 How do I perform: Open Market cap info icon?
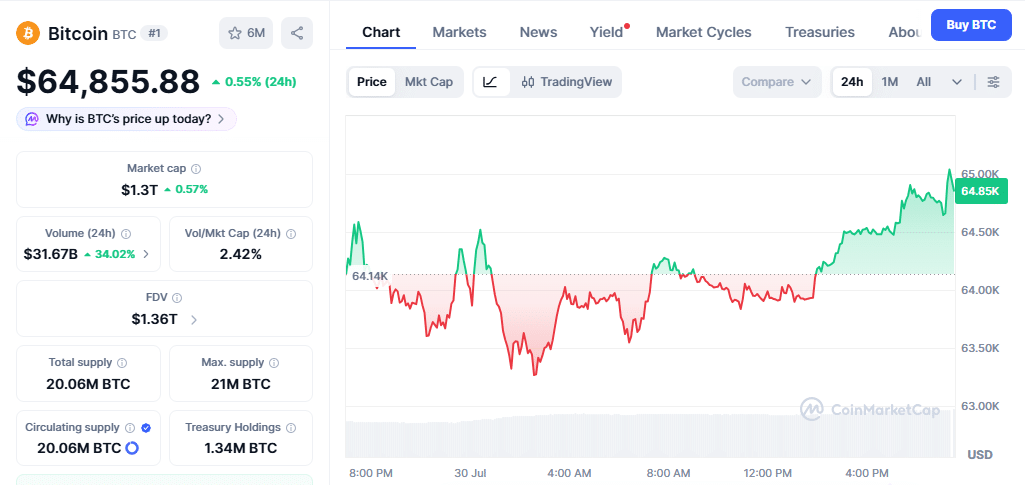pos(196,169)
